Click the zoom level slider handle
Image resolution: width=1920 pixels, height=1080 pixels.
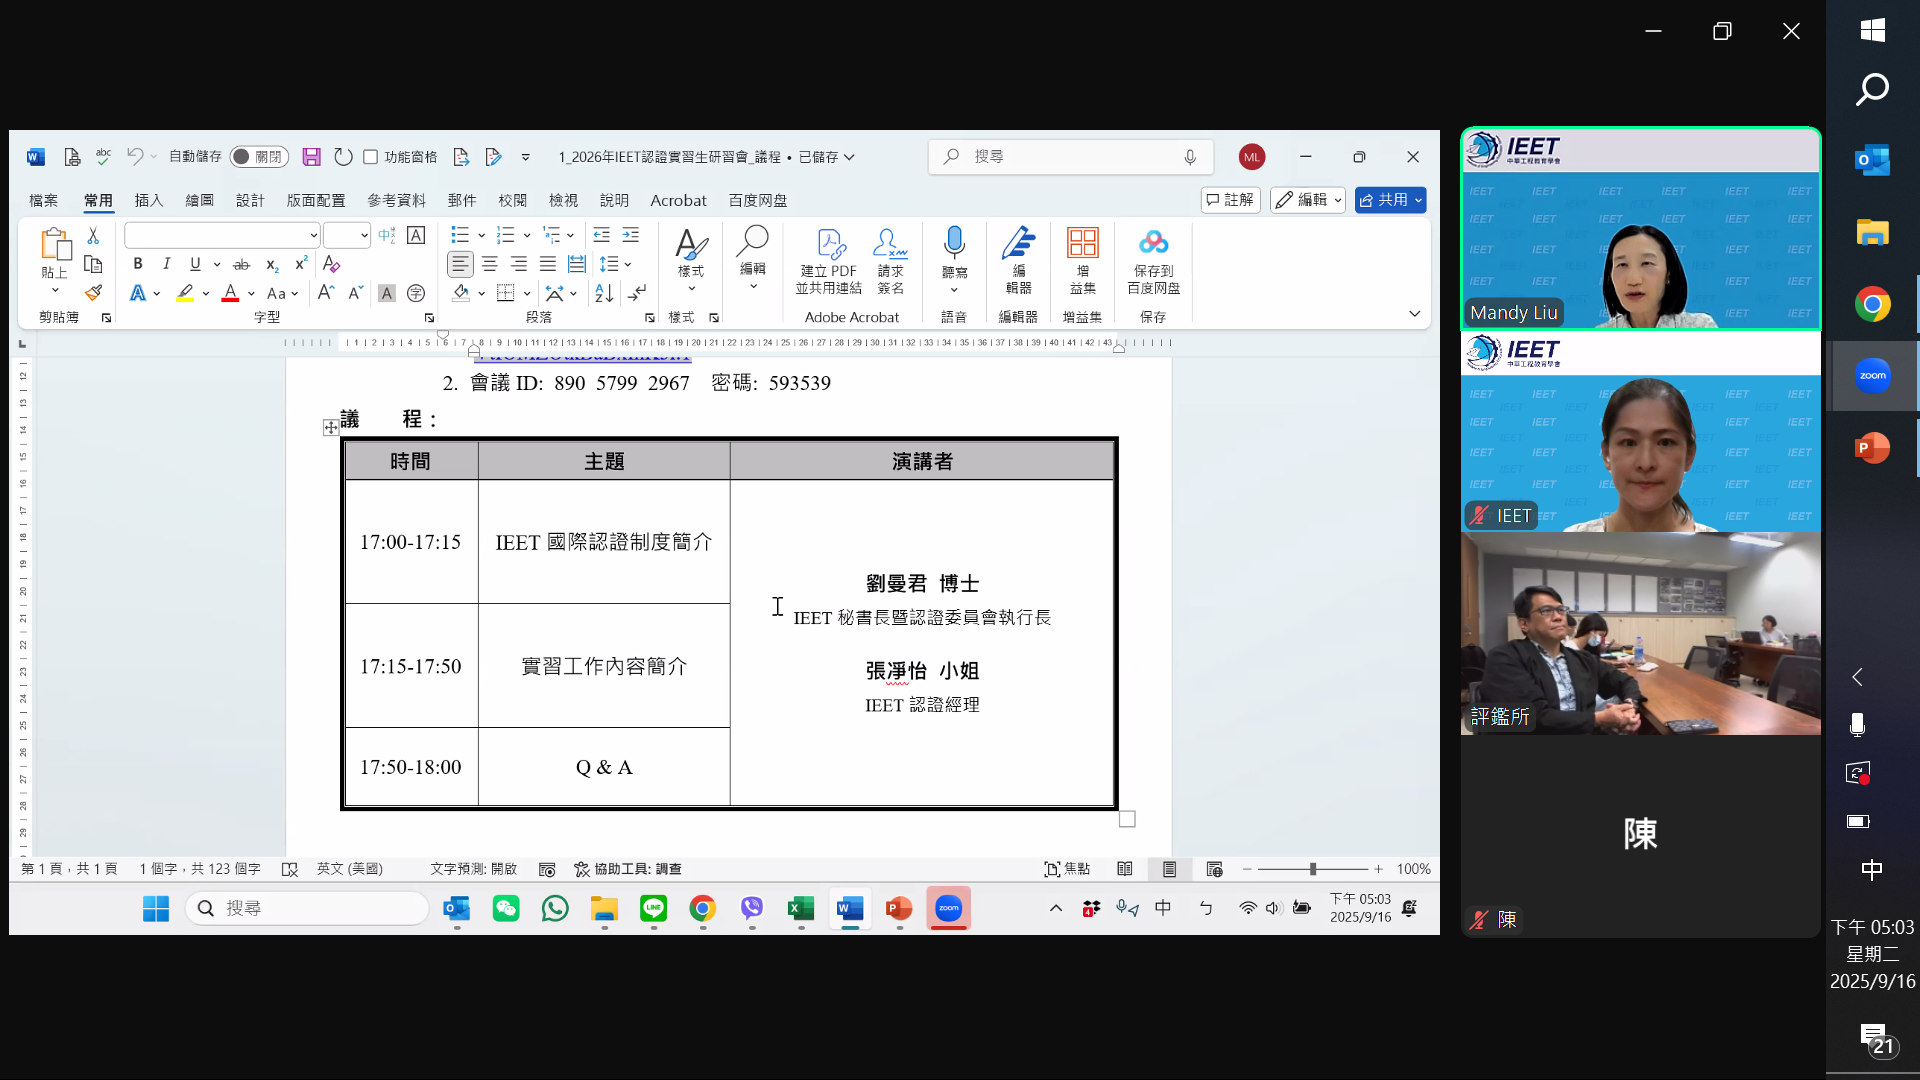pyautogui.click(x=1312, y=869)
